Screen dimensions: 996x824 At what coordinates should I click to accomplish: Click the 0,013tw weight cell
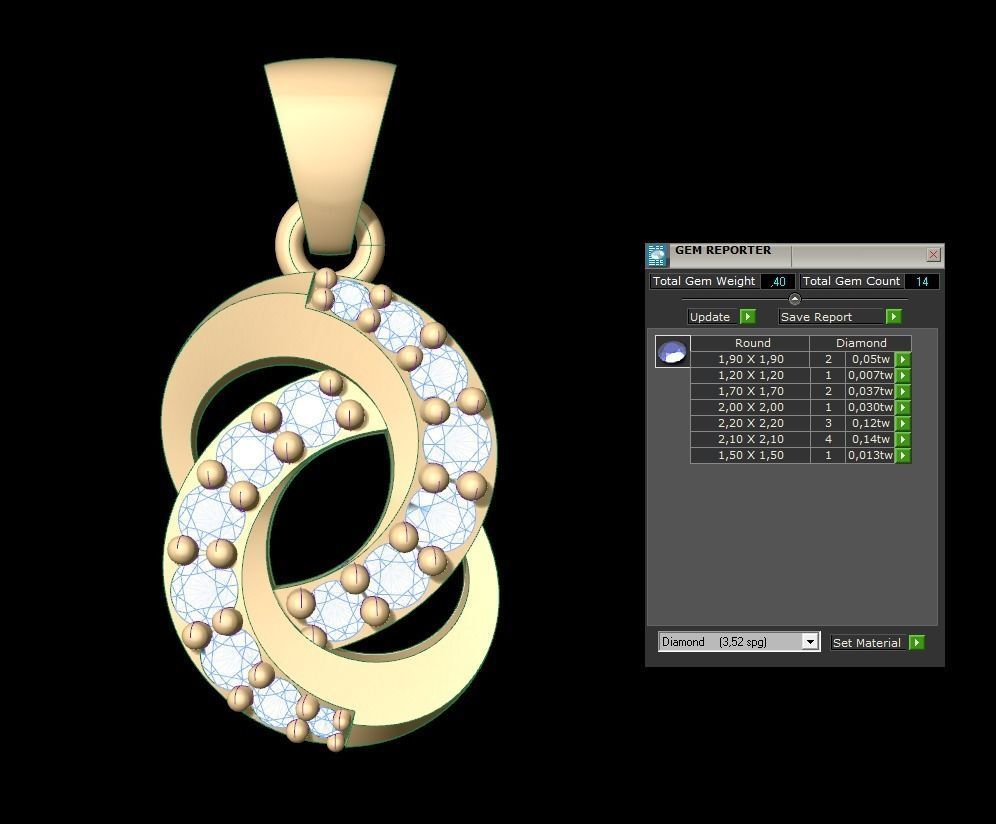870,455
